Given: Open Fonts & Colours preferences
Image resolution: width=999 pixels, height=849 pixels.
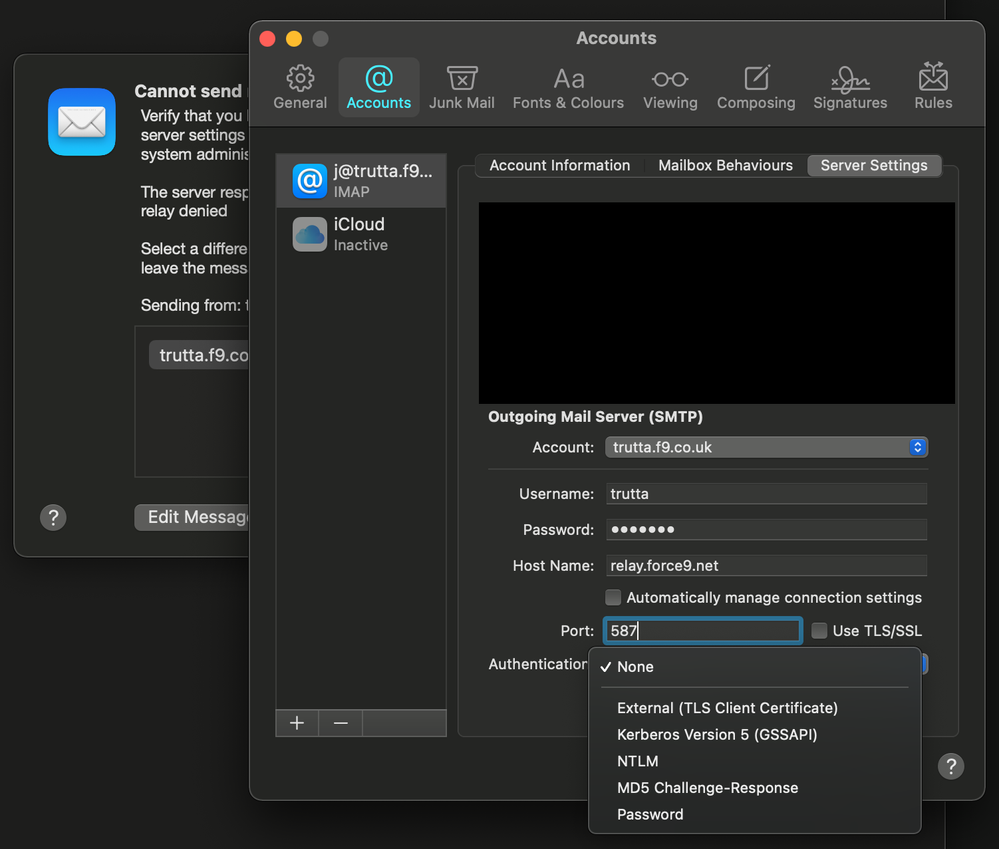Looking at the screenshot, I should [568, 87].
